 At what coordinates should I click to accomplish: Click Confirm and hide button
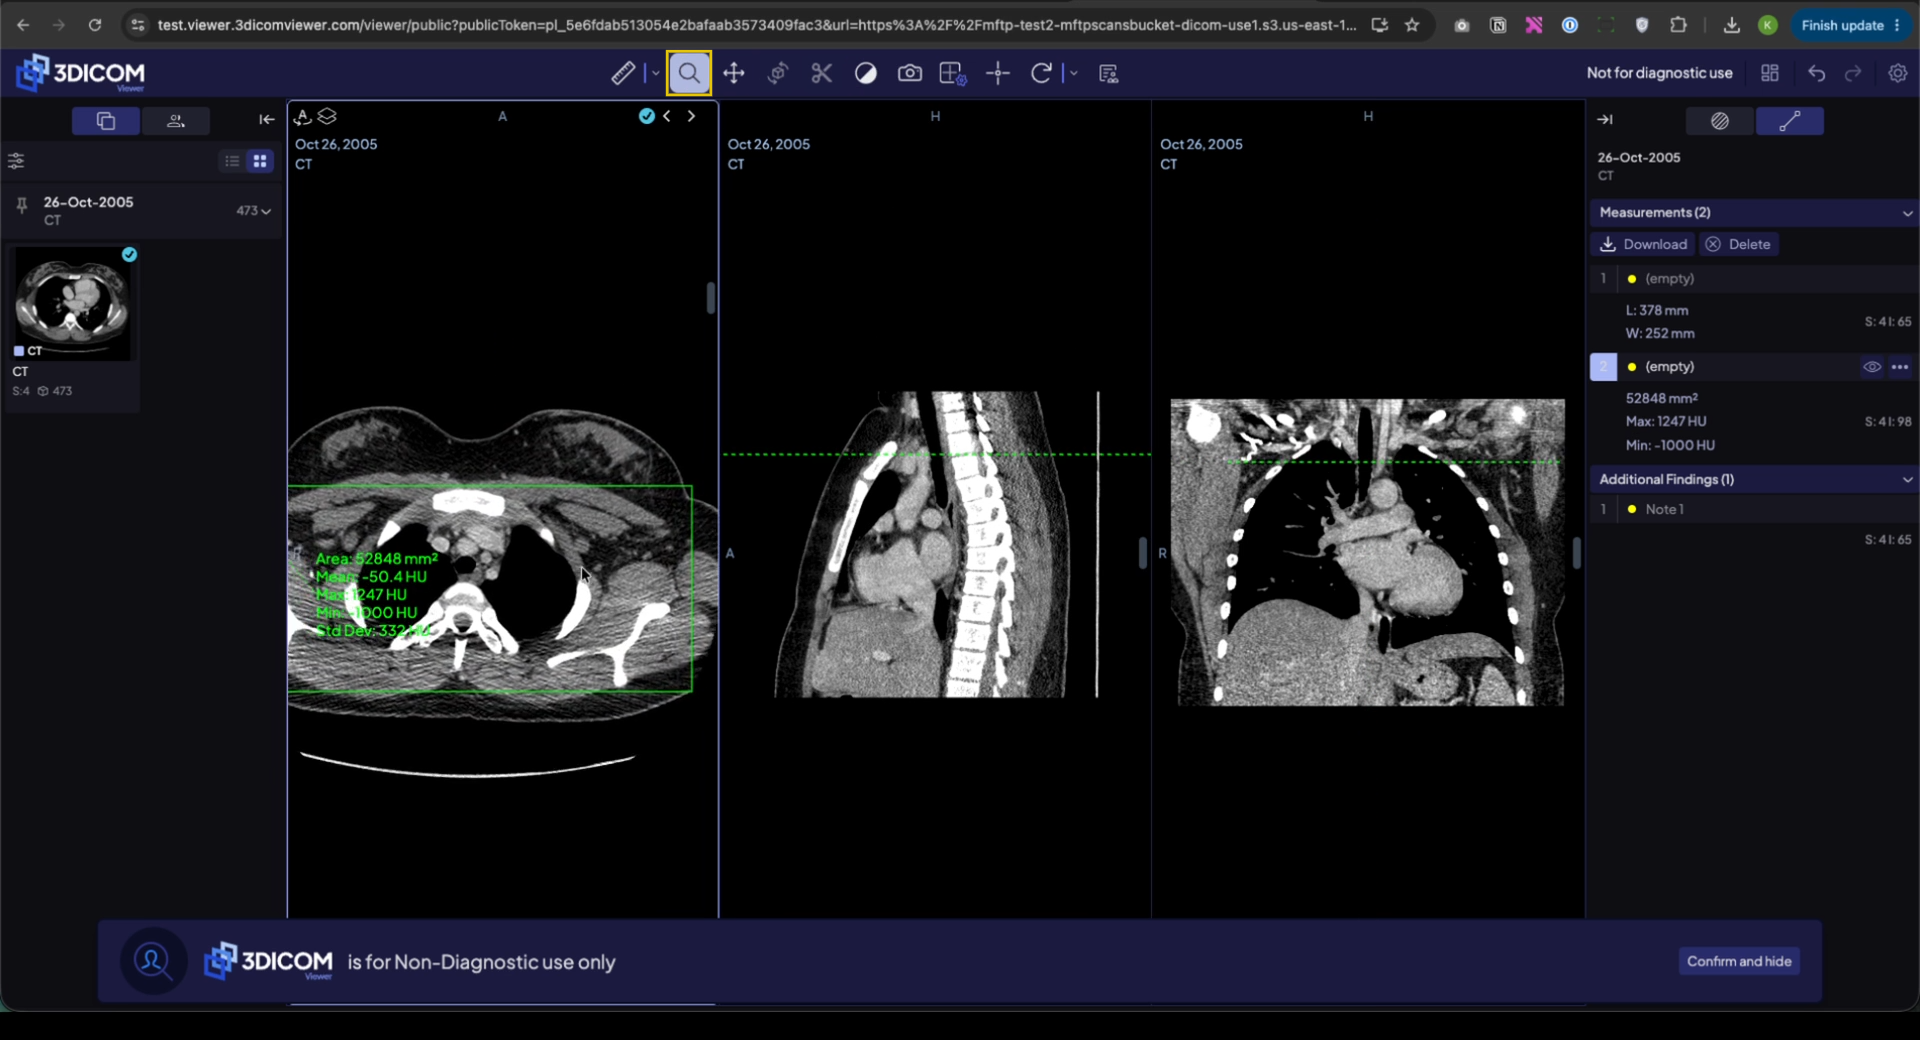pos(1739,962)
